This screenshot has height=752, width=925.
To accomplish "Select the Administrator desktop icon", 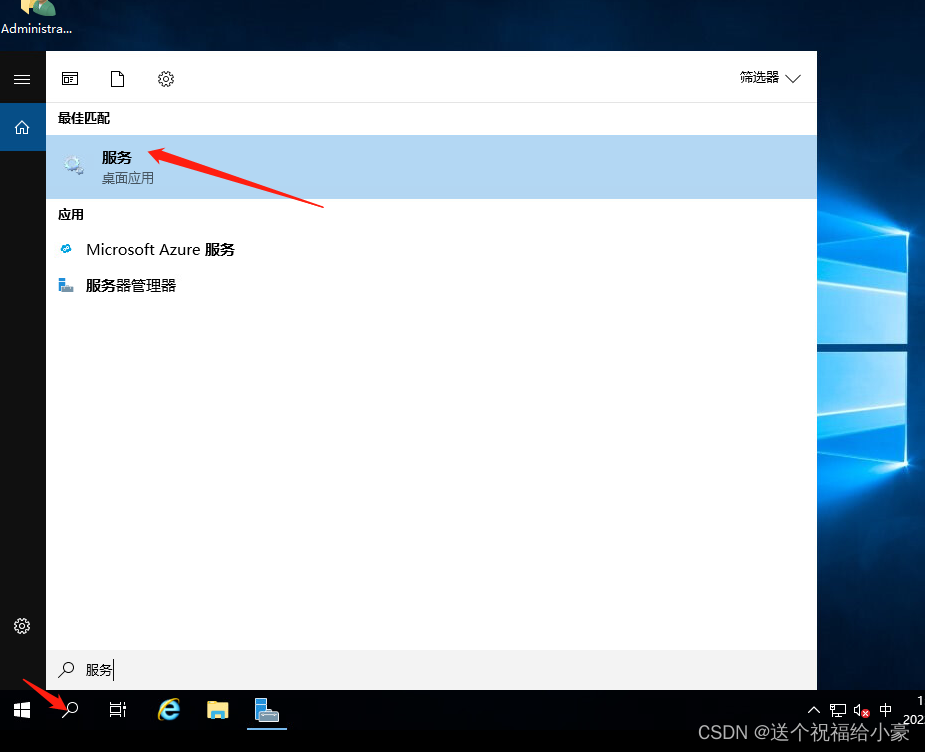I will tap(37, 18).
